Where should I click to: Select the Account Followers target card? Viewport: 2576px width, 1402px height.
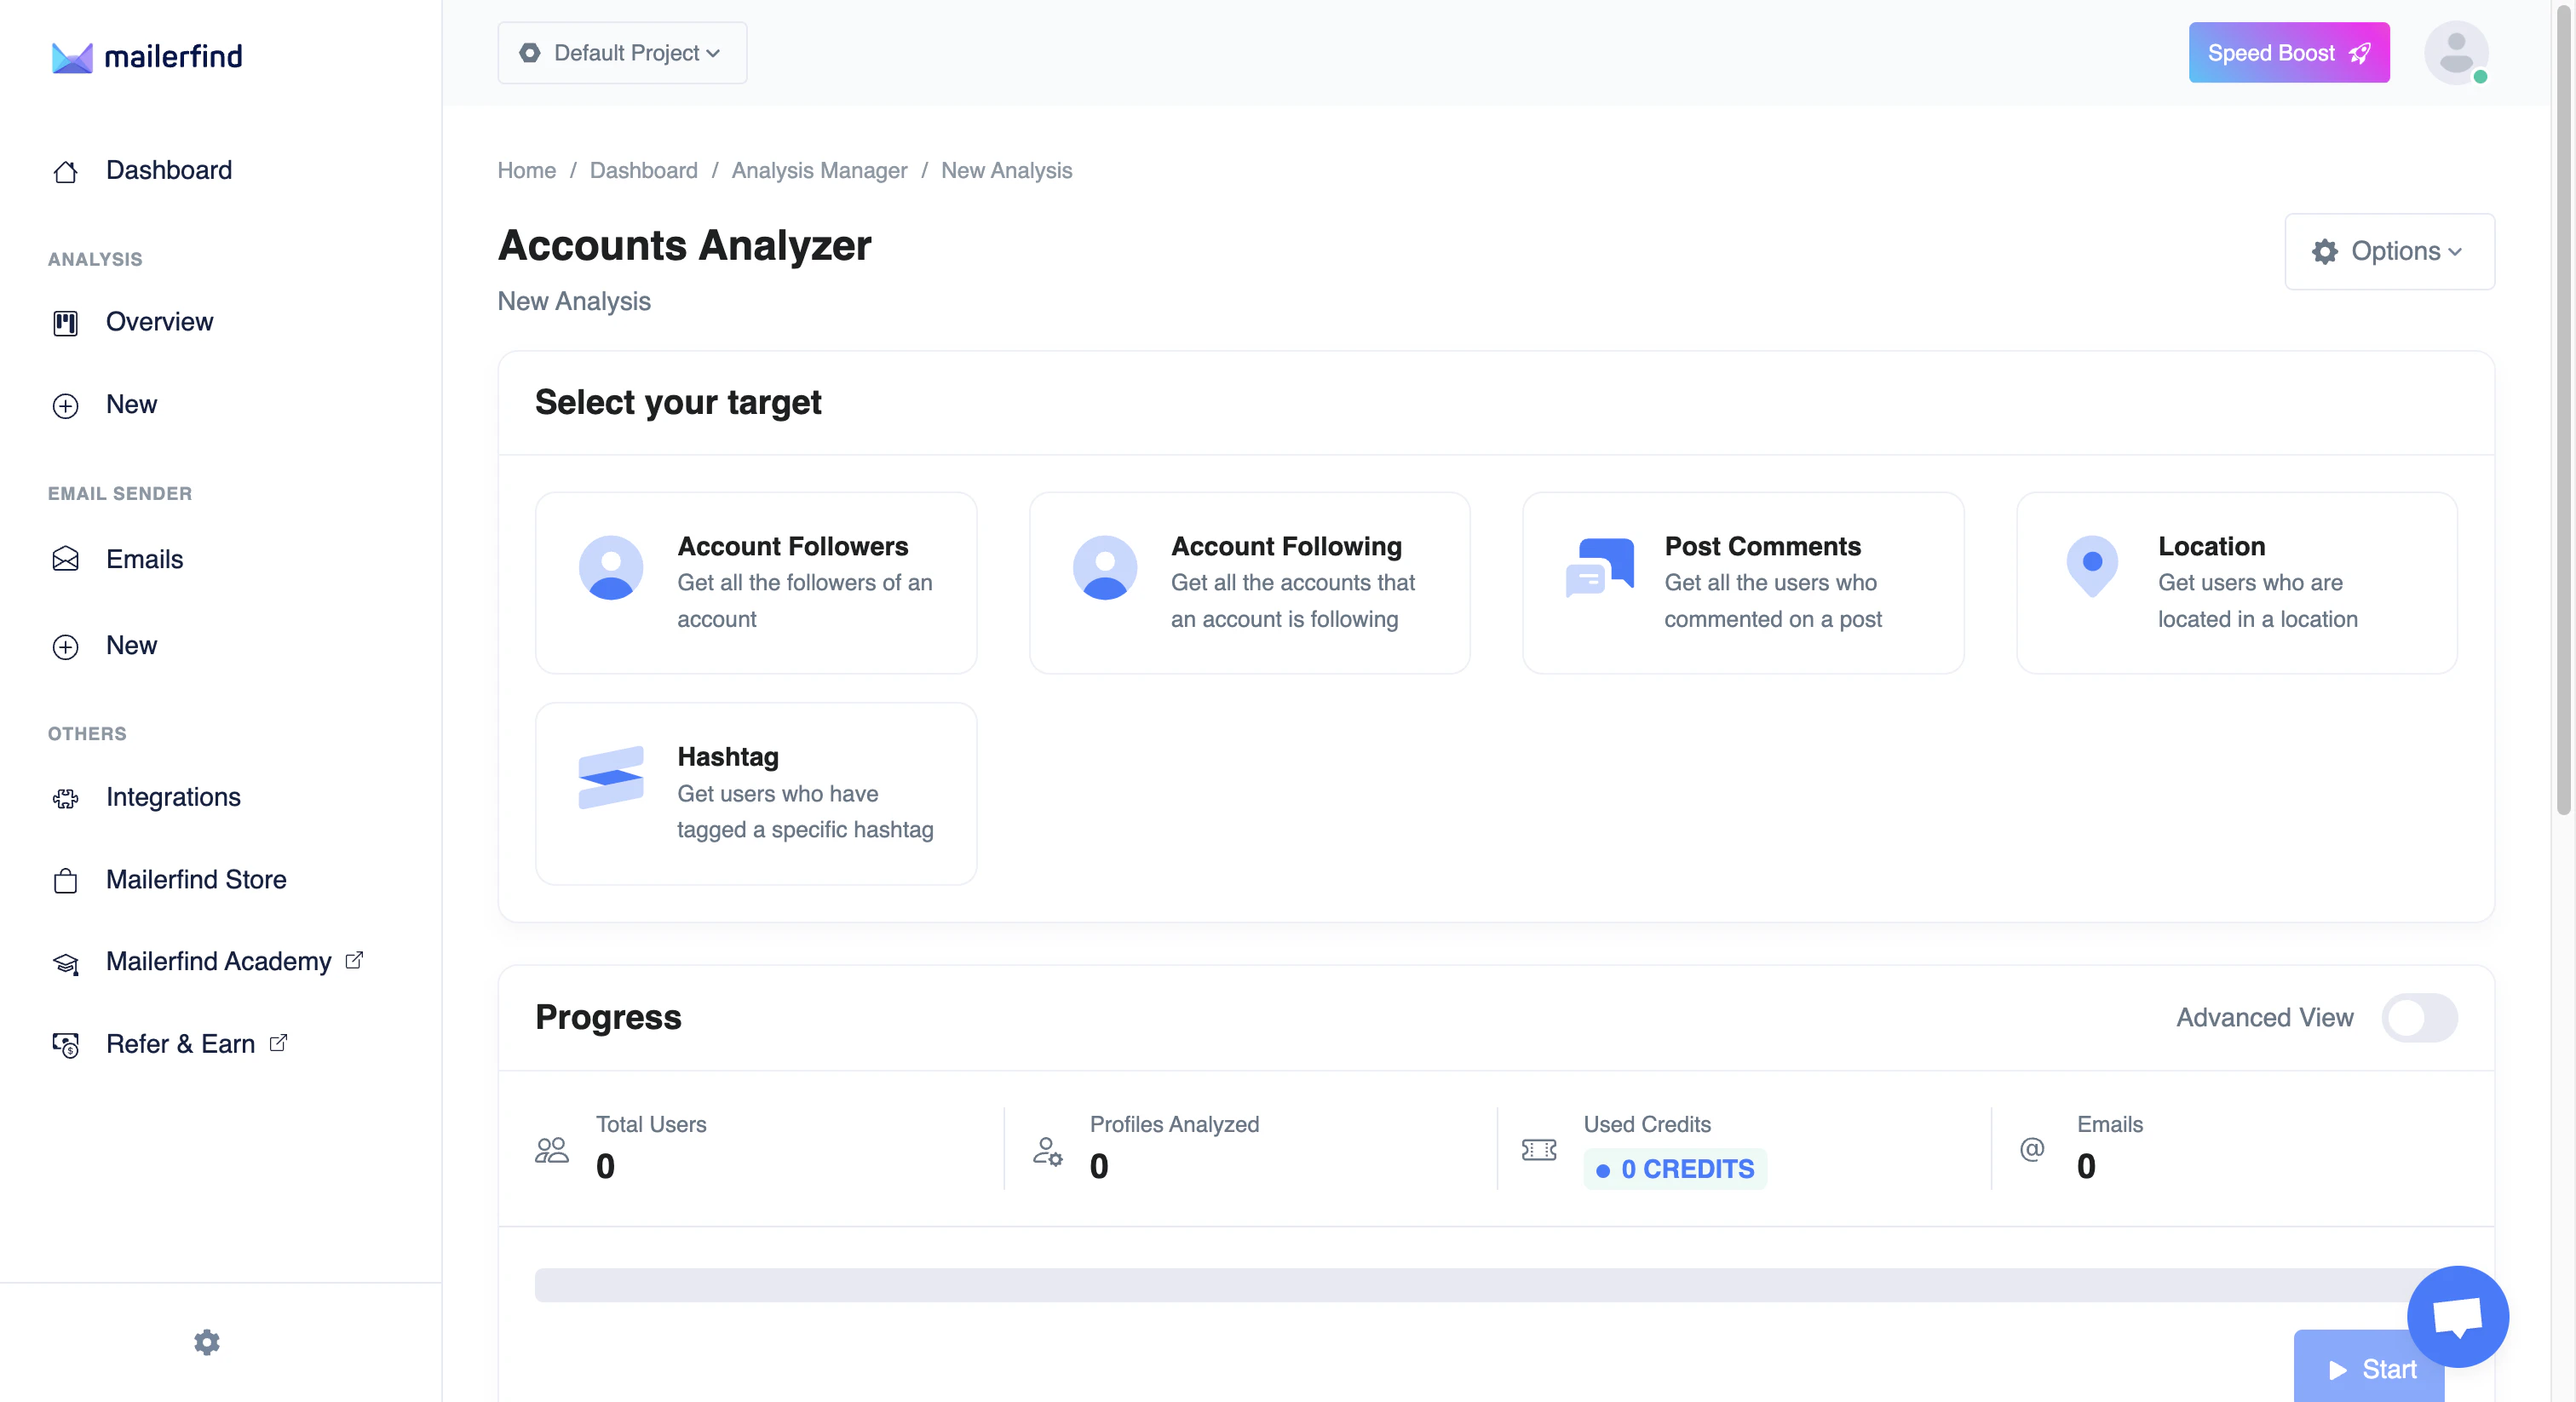click(755, 582)
